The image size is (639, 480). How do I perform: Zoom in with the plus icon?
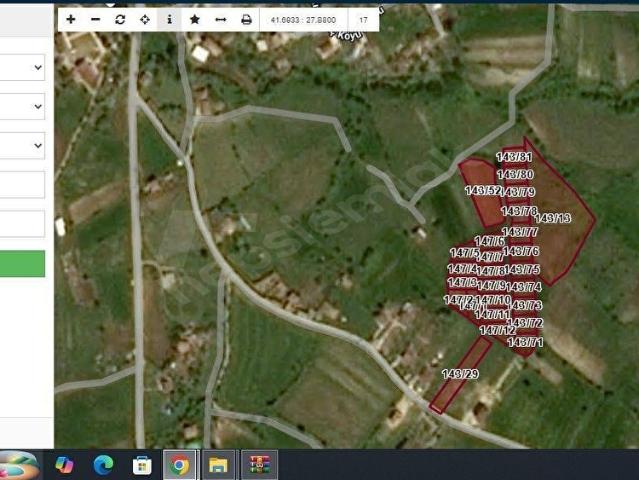pos(71,19)
